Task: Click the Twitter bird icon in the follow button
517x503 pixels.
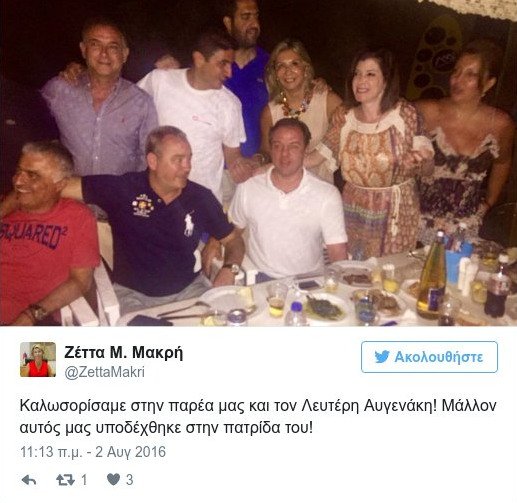Action: (382, 357)
